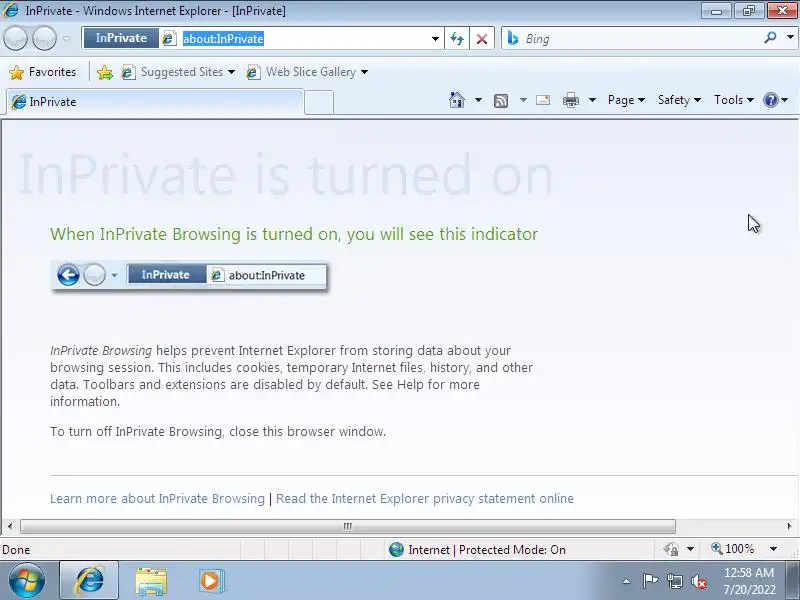
Task: Click the Forward navigation button
Action: [44, 38]
